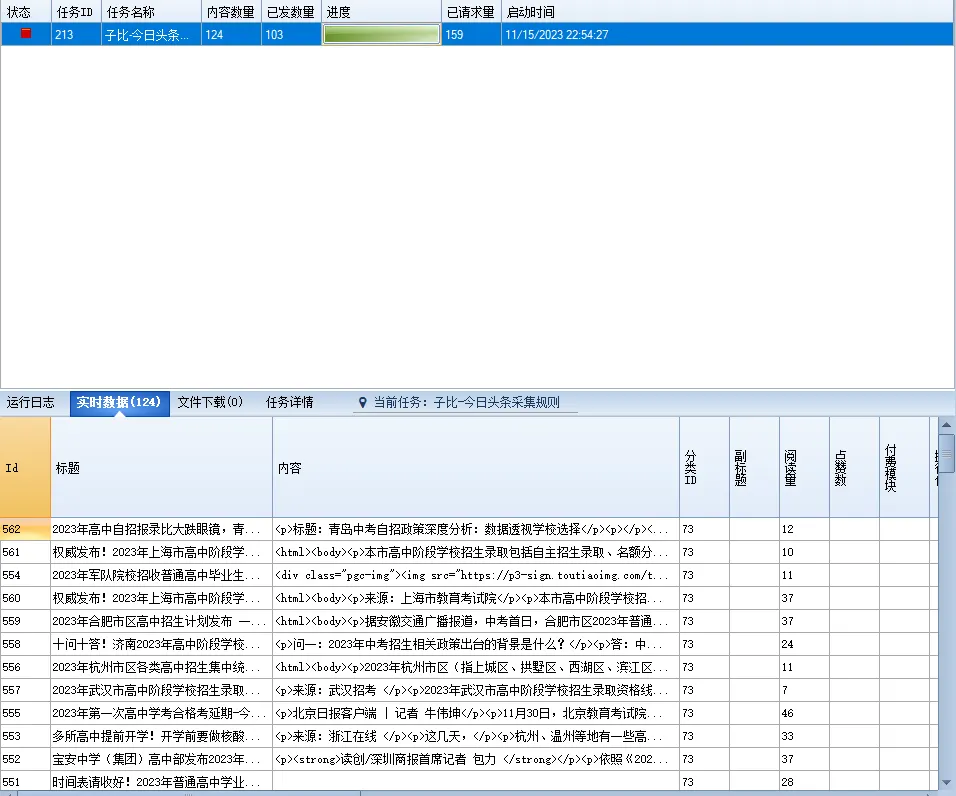Click the red stop status icon of task 213
Image resolution: width=956 pixels, height=796 pixels.
(x=26, y=34)
